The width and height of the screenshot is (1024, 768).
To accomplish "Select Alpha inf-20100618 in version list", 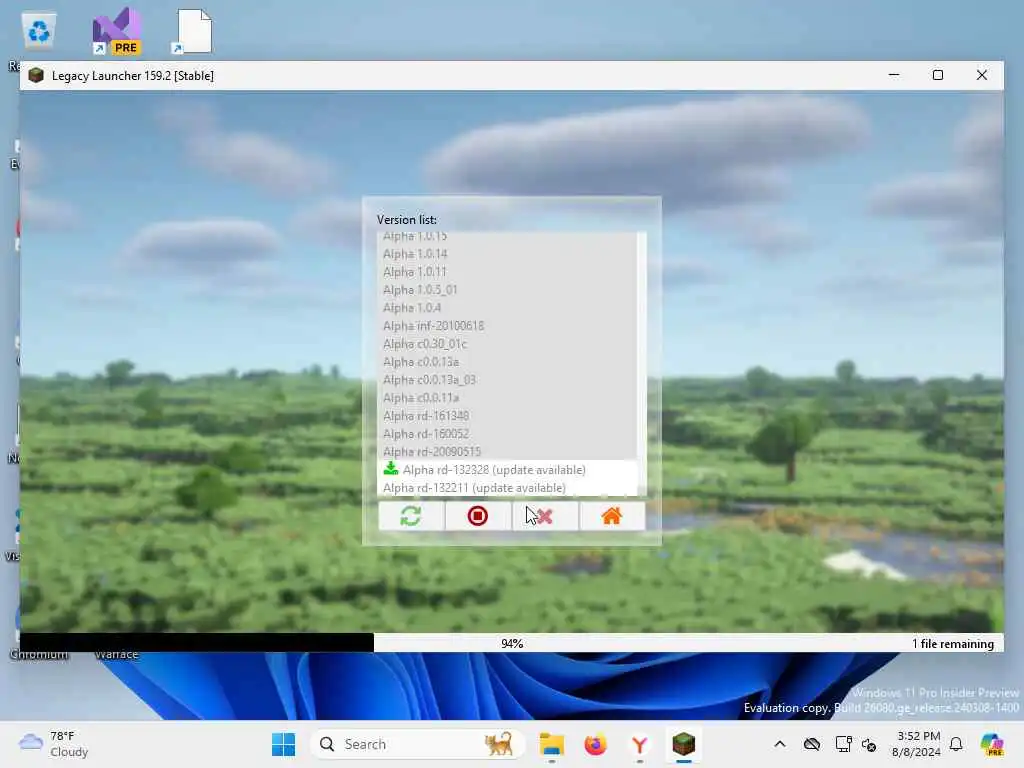I will [507, 326].
